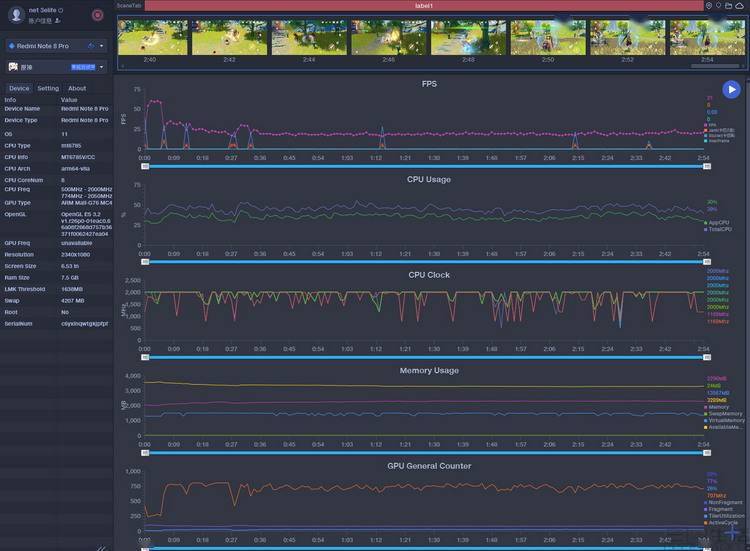The width and height of the screenshot is (750, 551).
Task: Toggle the Memory legend series visibility
Action: (716, 407)
